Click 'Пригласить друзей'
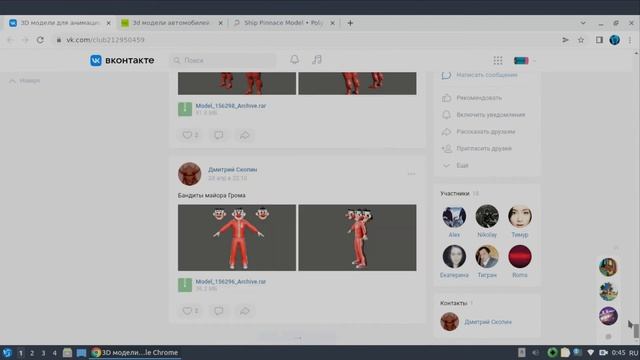Image resolution: width=640 pixels, height=360 pixels. pos(484,148)
